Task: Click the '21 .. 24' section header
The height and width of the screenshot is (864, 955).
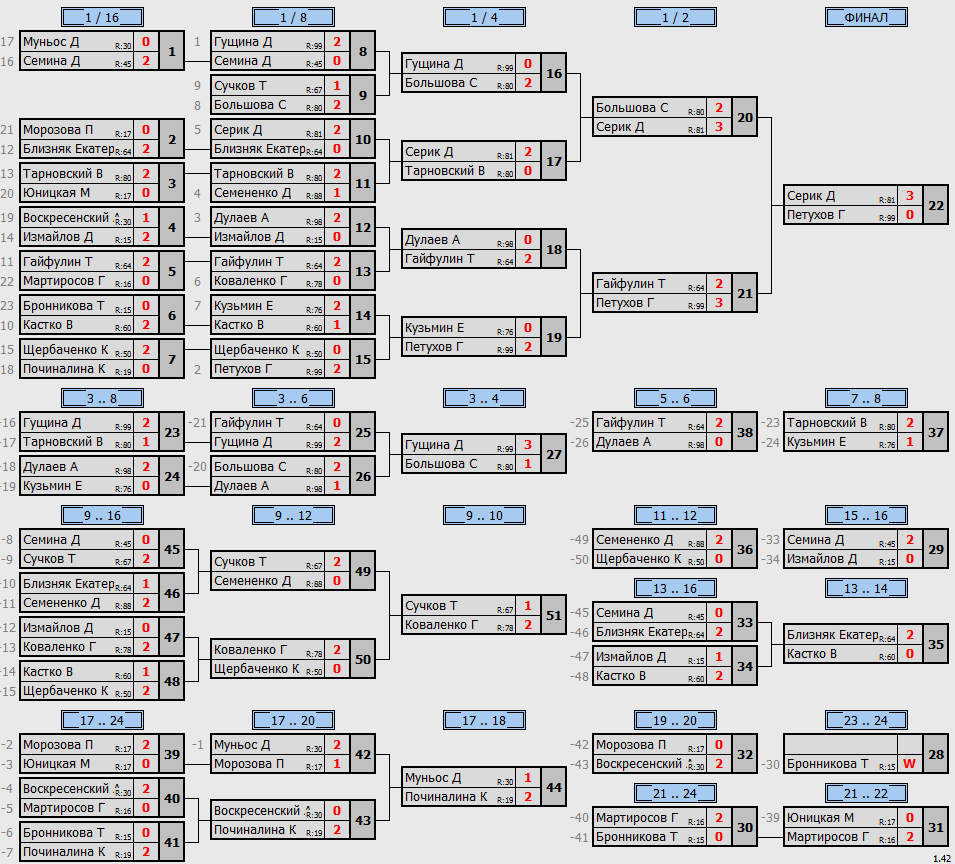Action: click(x=675, y=793)
